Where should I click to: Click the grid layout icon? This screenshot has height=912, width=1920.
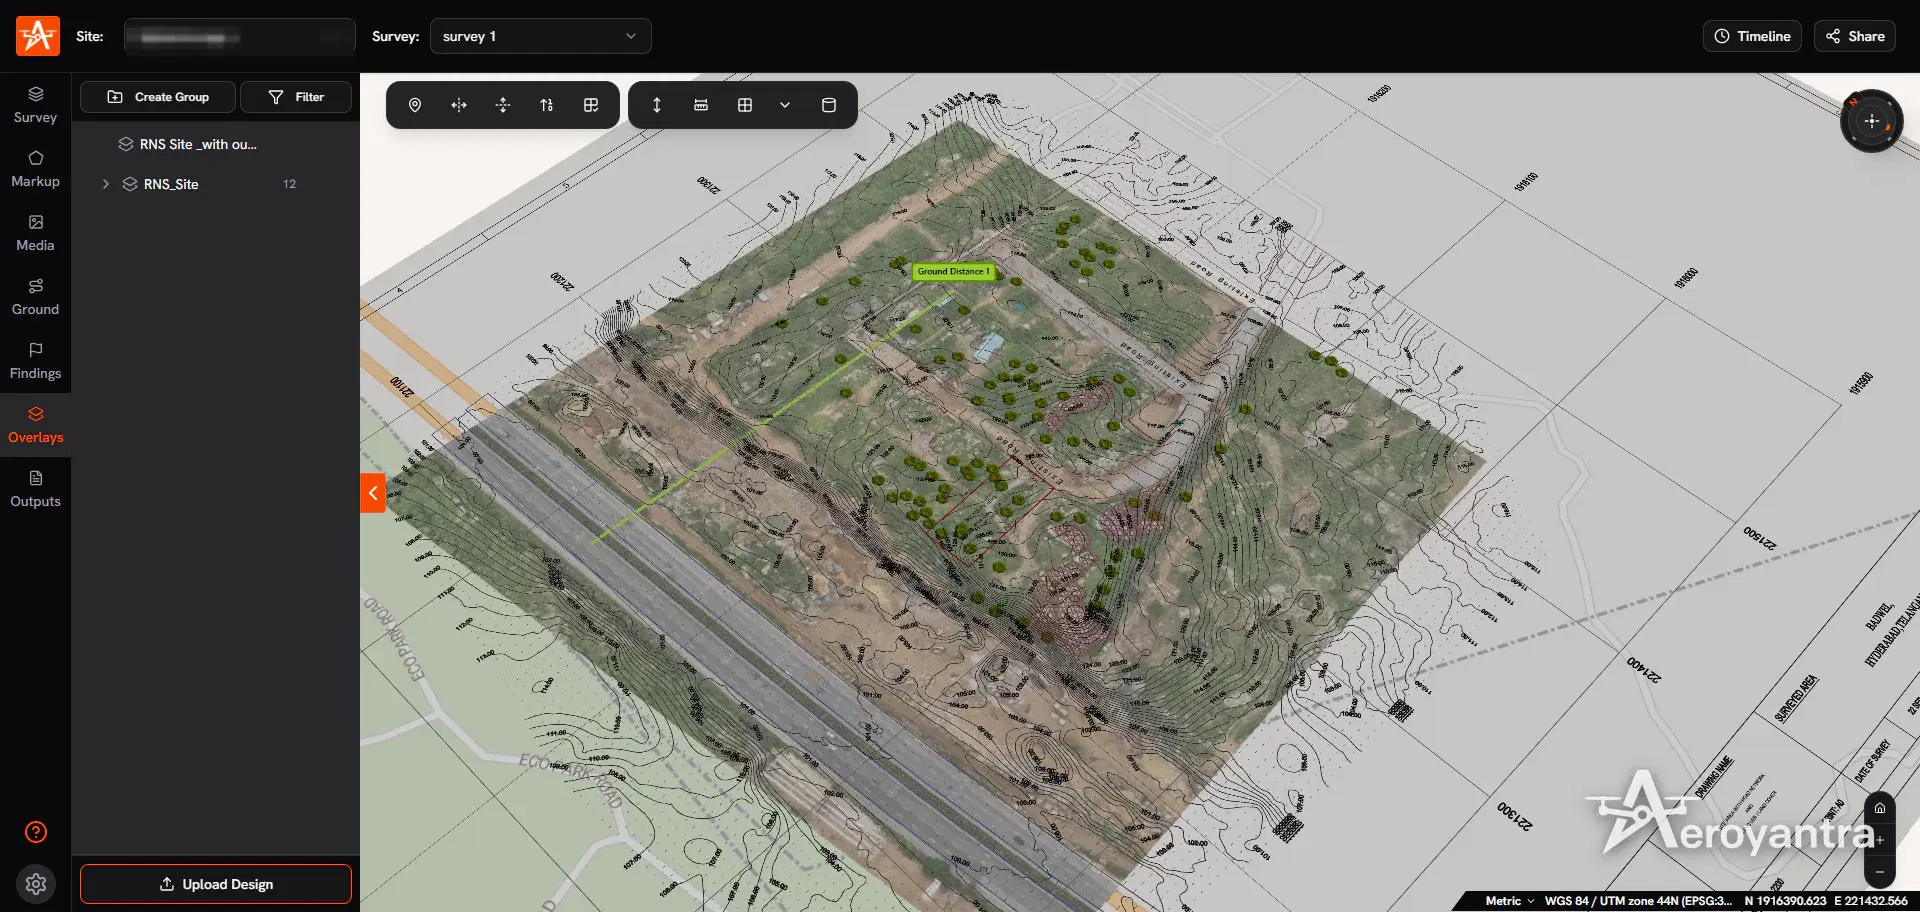(745, 105)
